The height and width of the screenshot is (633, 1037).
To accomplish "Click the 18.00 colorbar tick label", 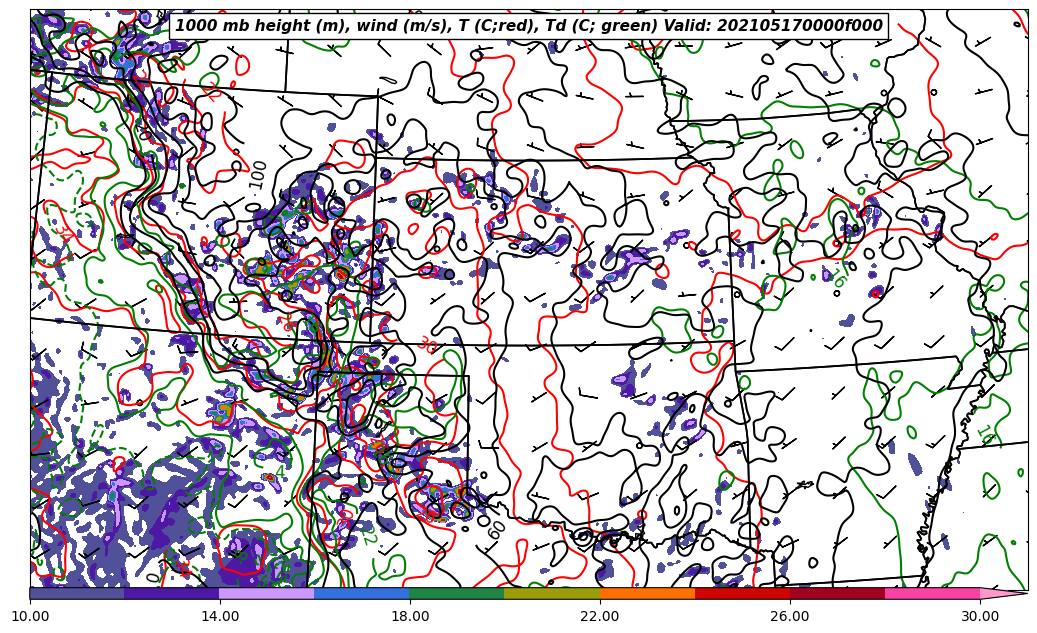I will pyautogui.click(x=410, y=616).
